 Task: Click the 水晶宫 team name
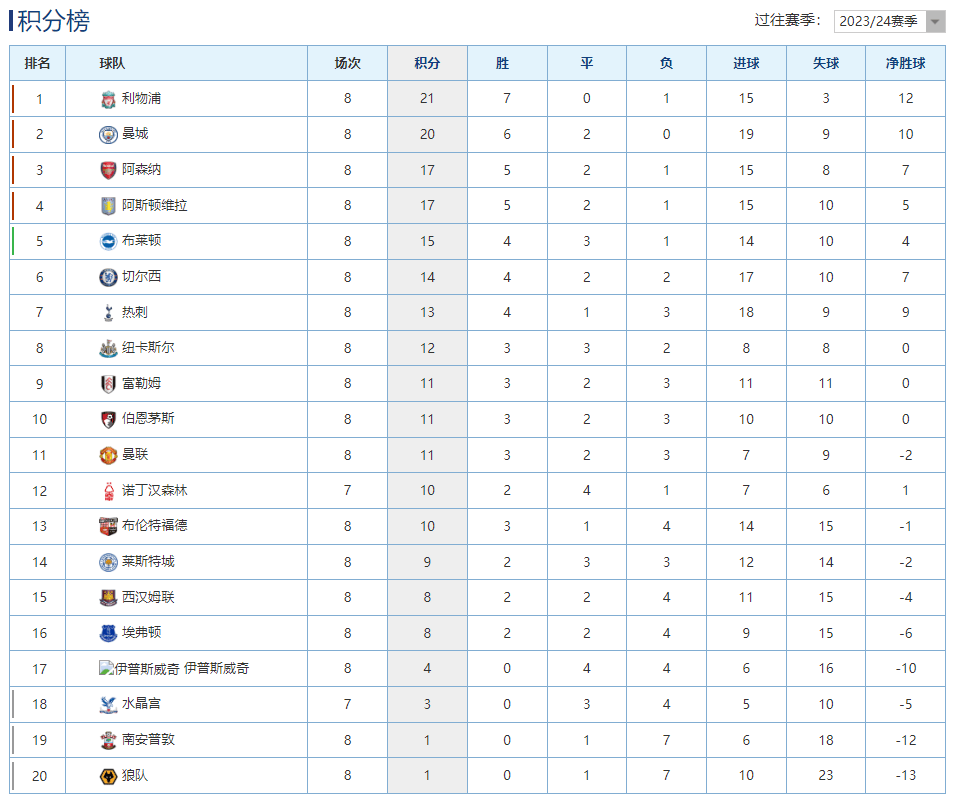click(141, 704)
